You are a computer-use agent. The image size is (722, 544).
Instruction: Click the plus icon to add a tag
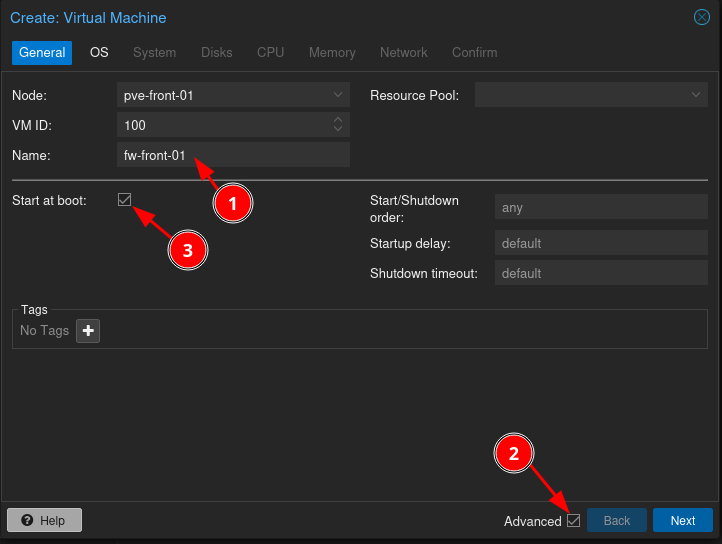88,331
